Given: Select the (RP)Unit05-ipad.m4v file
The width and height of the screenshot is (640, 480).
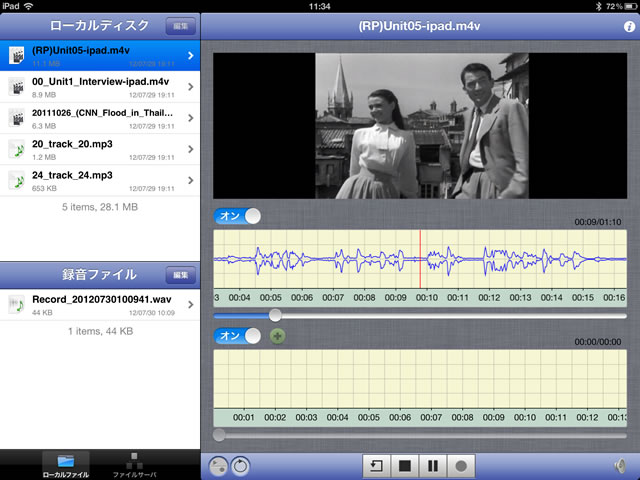Looking at the screenshot, I should [100, 56].
